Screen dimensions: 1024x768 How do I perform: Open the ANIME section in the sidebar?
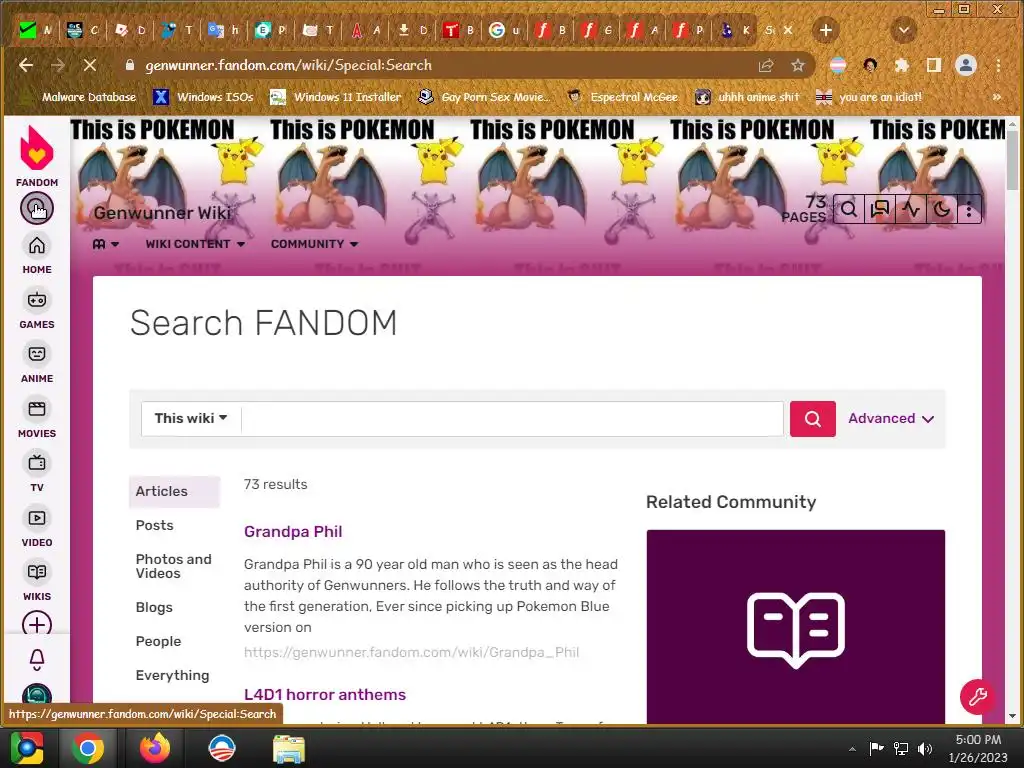click(37, 363)
